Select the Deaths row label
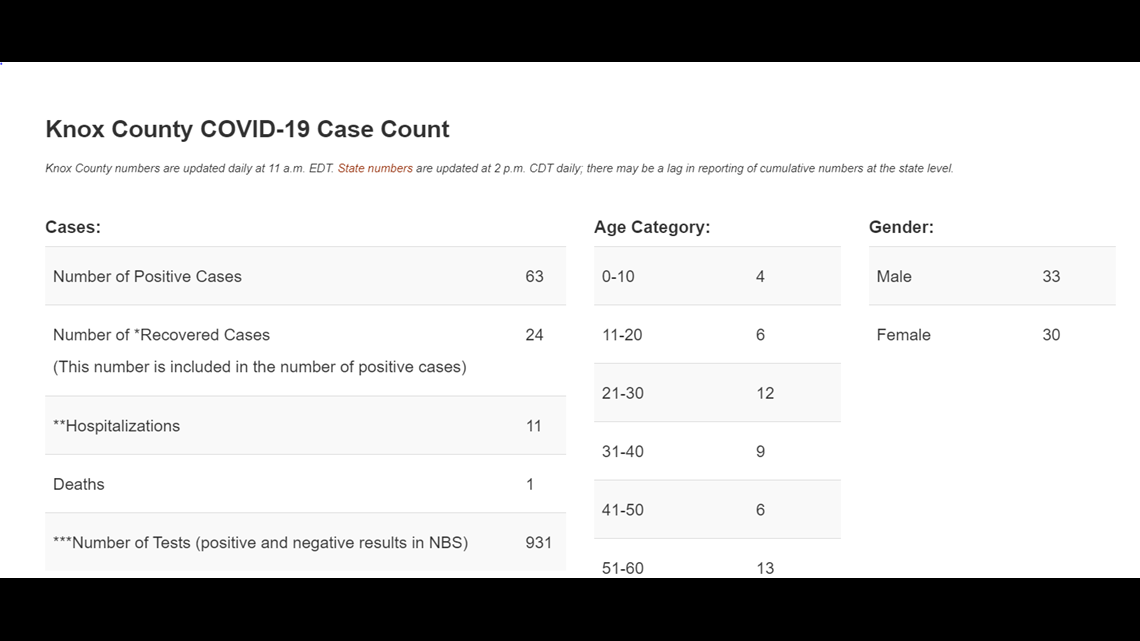This screenshot has width=1140, height=641. click(79, 485)
